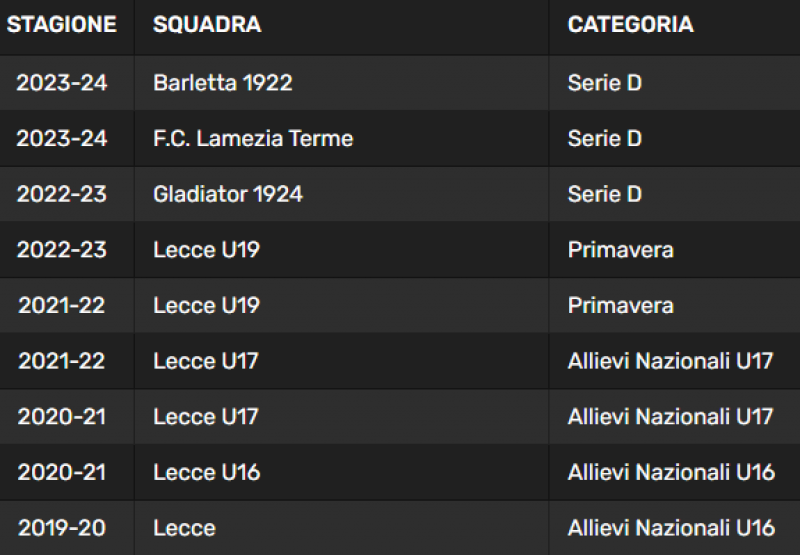Click Primavera category in 2021-22 row
The width and height of the screenshot is (800, 555).
621,305
